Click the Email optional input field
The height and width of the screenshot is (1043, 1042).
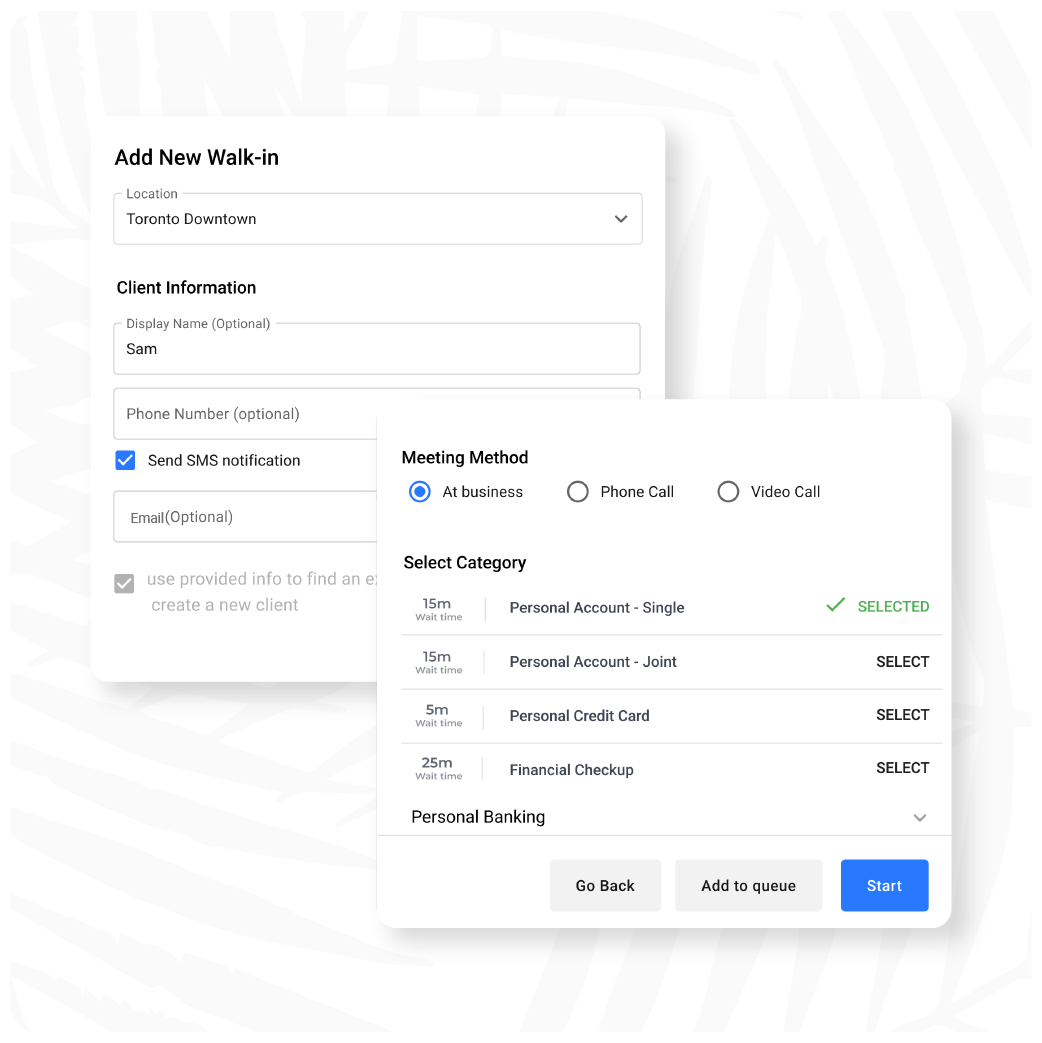click(x=245, y=517)
